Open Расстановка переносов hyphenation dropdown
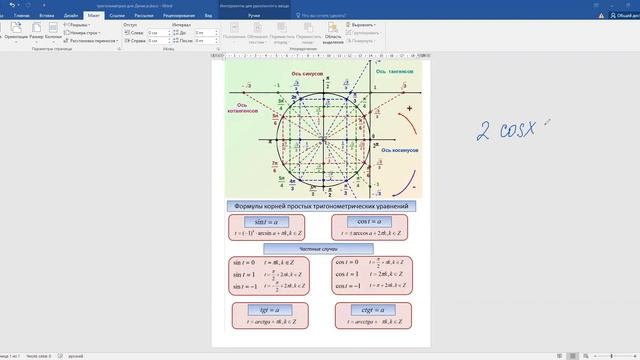The height and width of the screenshot is (360, 640). tap(91, 41)
